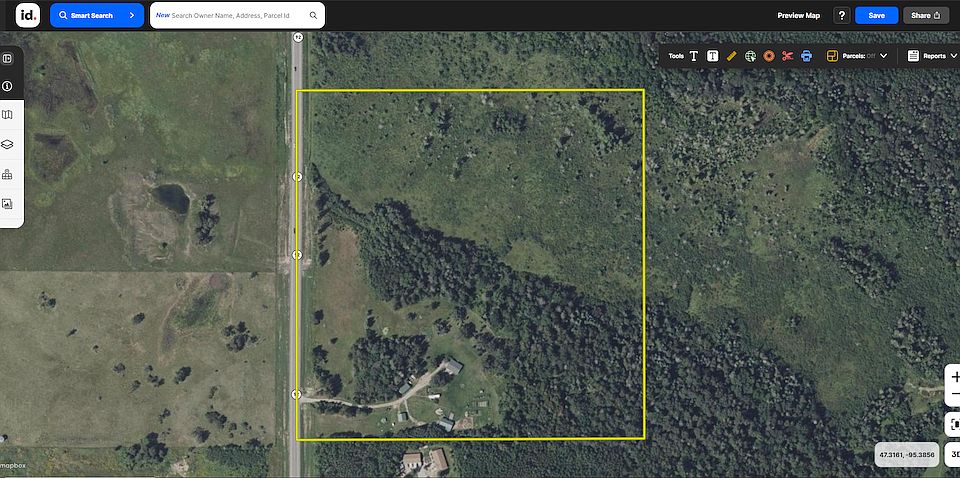Save the current map
Image resolution: width=960 pixels, height=478 pixels.
[877, 15]
